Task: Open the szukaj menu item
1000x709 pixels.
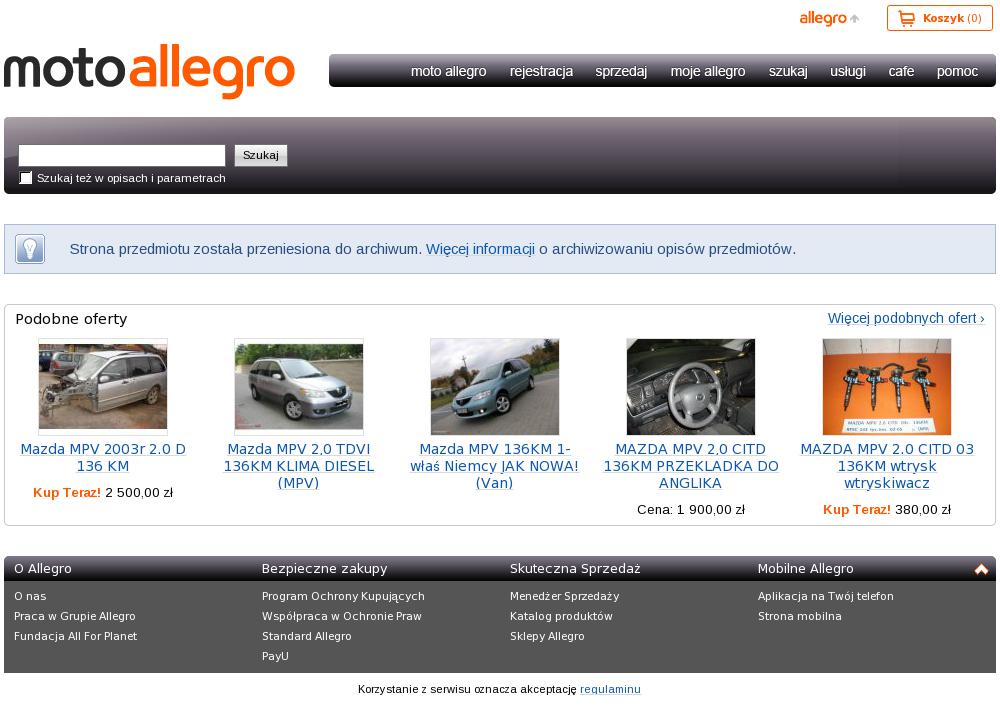Action: click(788, 71)
